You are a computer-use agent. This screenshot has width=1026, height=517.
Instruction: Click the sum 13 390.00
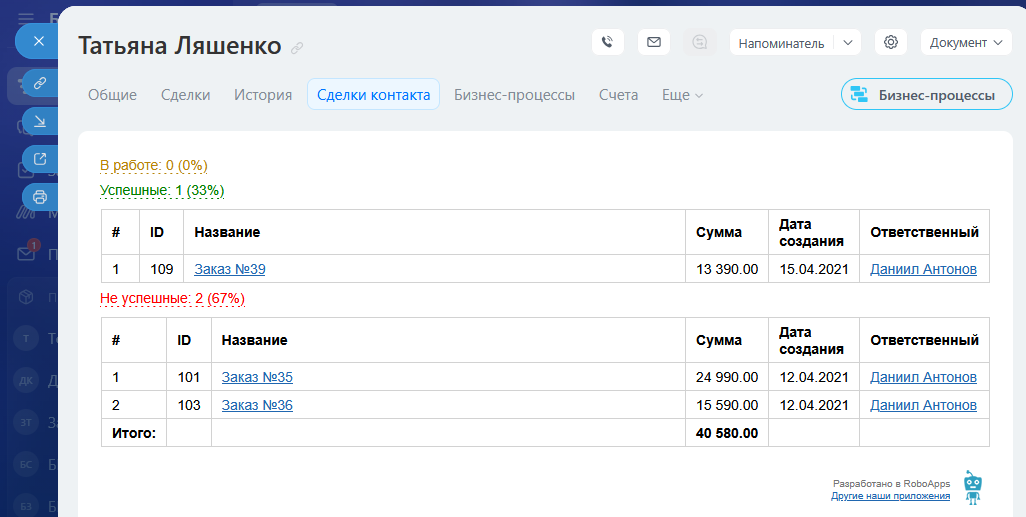[727, 269]
